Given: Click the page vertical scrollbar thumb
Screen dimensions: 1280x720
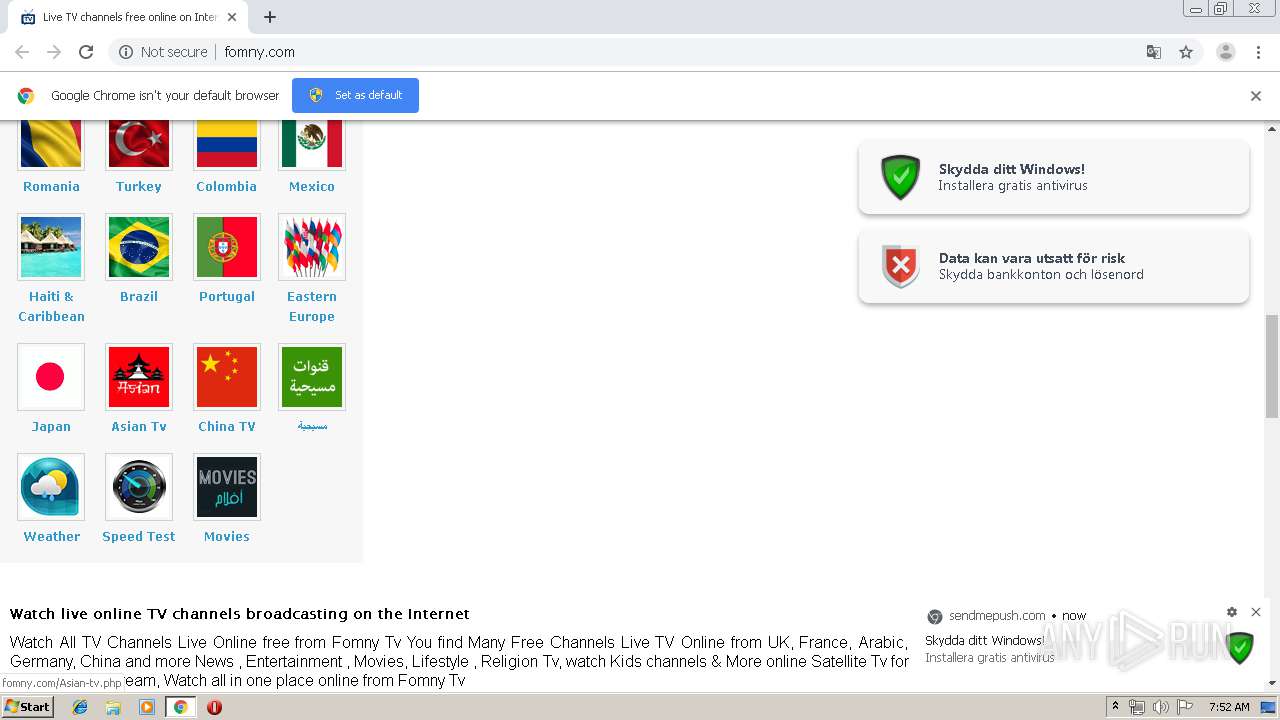Looking at the screenshot, I should click(1272, 365).
